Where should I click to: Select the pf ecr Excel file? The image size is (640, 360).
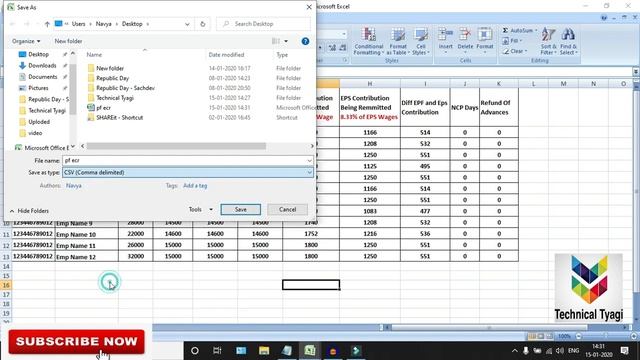pyautogui.click(x=103, y=108)
